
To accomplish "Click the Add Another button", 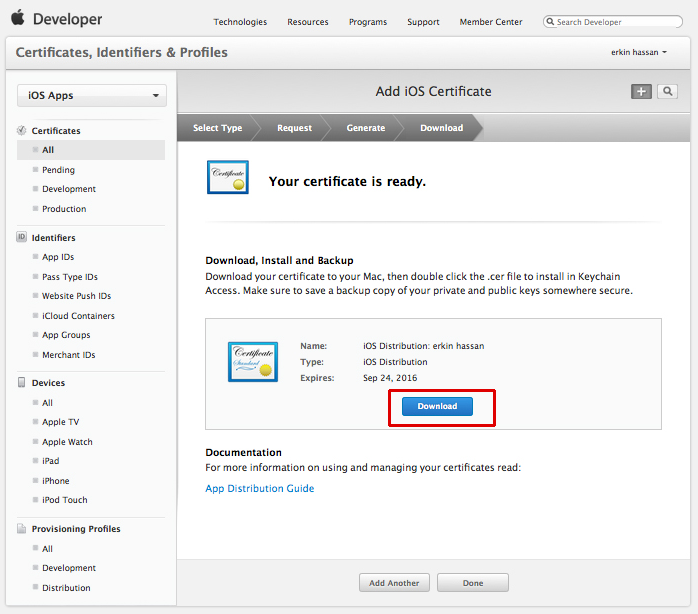I will pyautogui.click(x=394, y=582).
